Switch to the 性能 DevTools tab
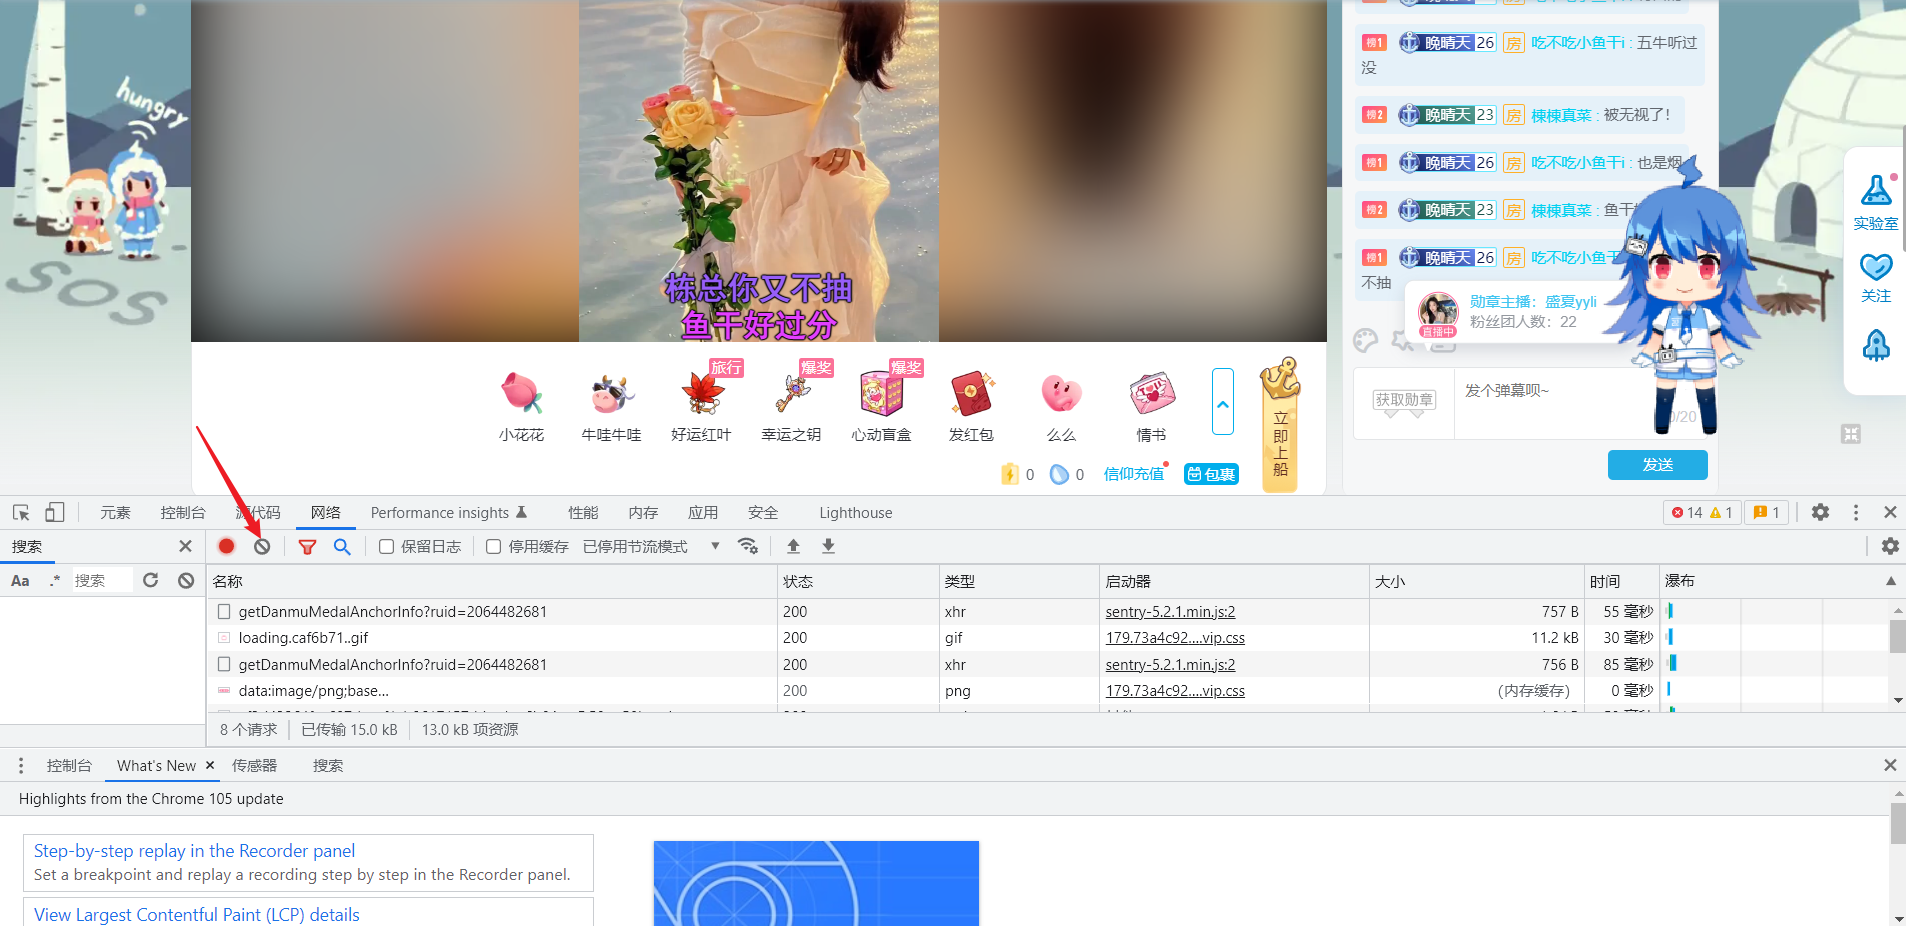The image size is (1906, 926). (583, 512)
